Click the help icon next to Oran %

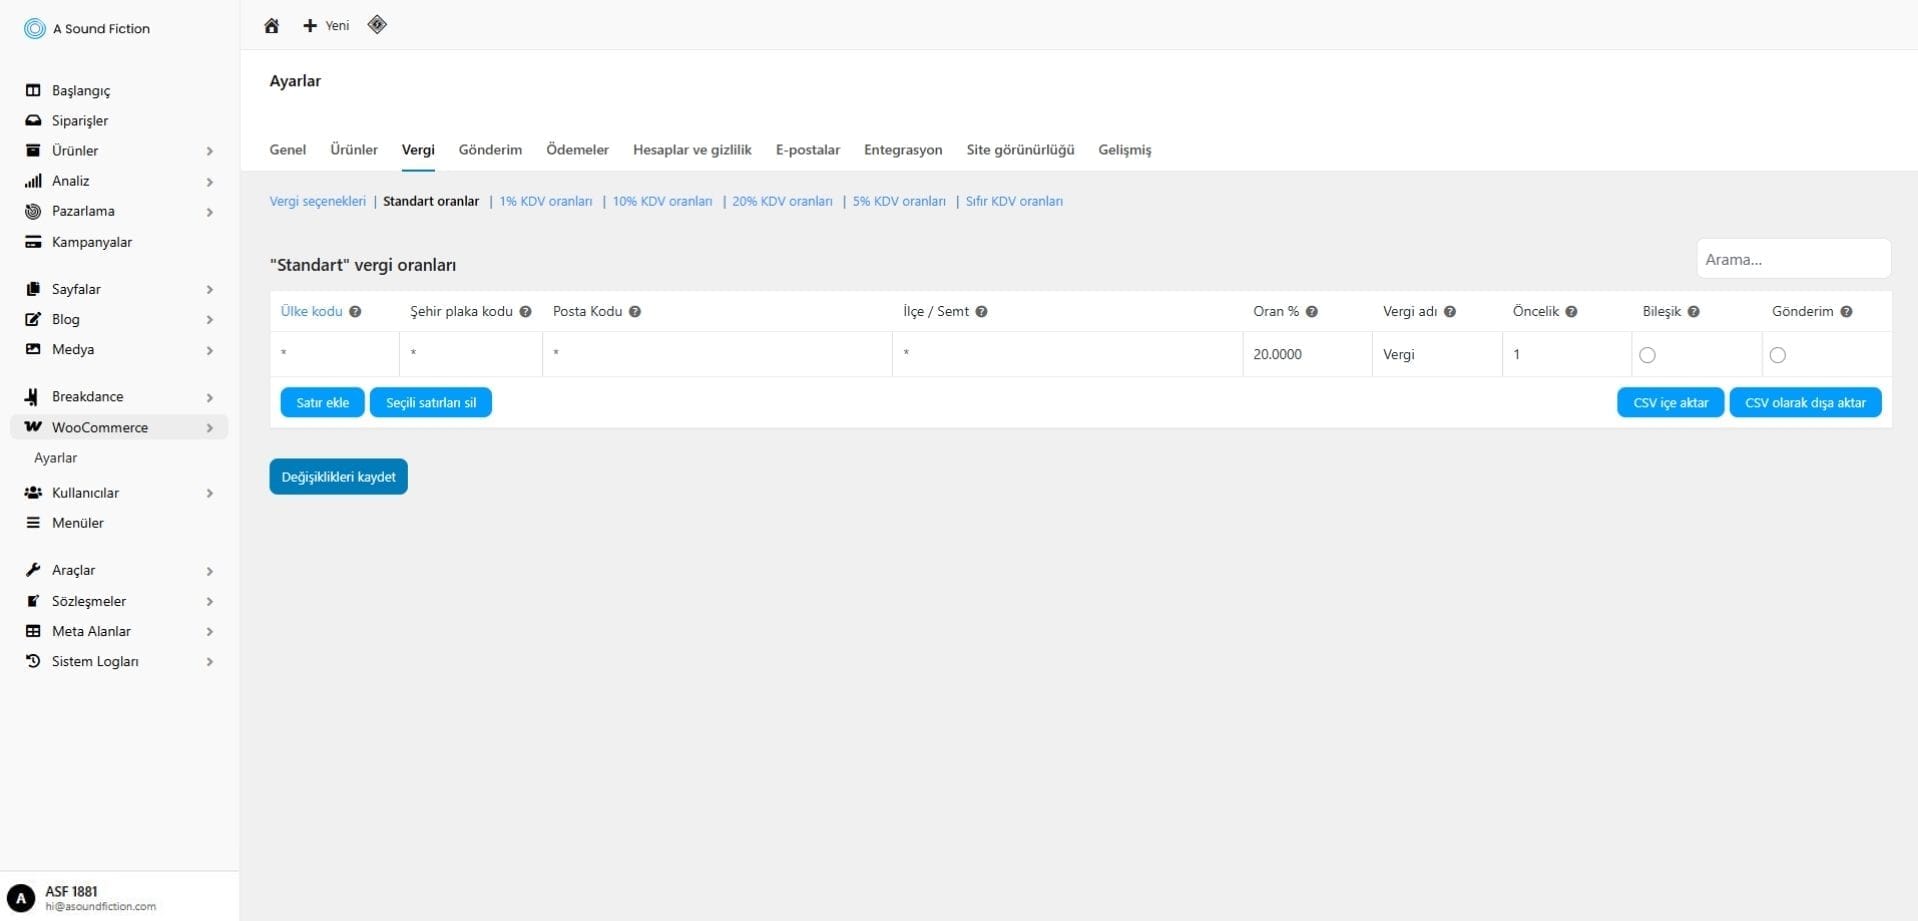(1312, 312)
